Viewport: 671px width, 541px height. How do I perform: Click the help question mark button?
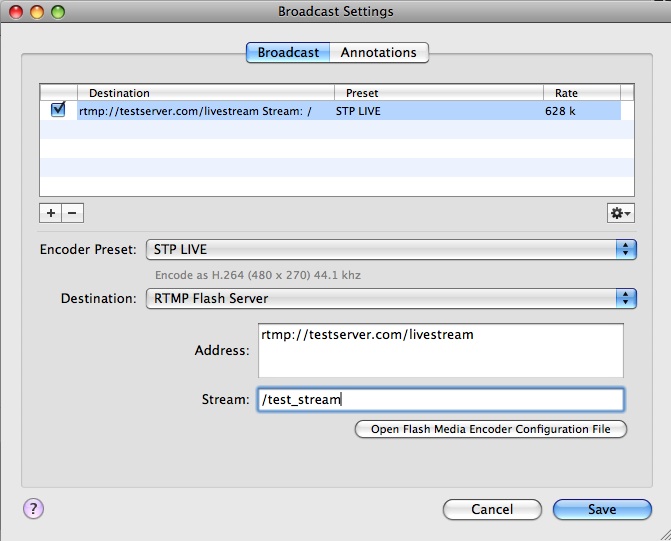tap(32, 508)
